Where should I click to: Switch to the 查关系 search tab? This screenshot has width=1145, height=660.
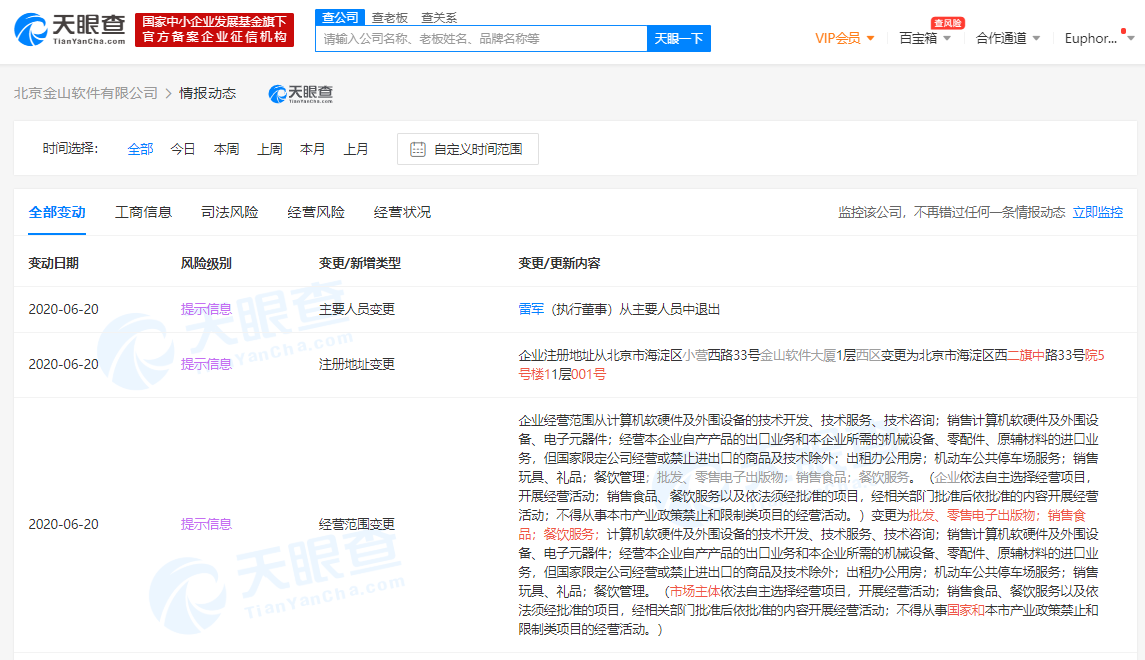[439, 17]
